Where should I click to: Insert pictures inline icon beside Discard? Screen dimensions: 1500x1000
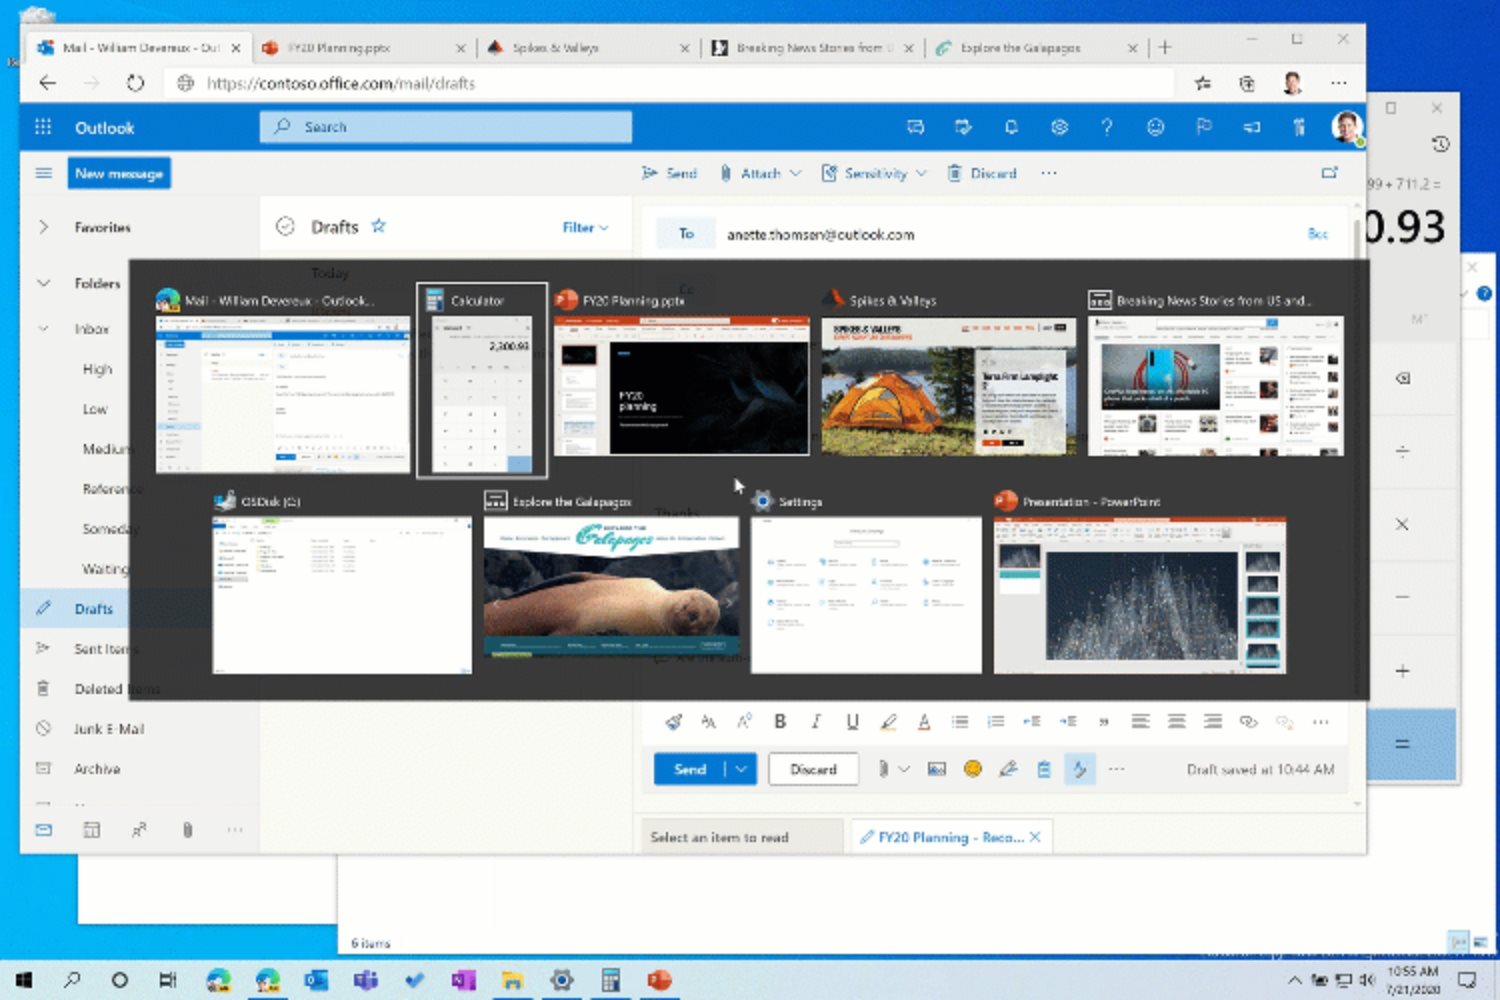[x=936, y=769]
